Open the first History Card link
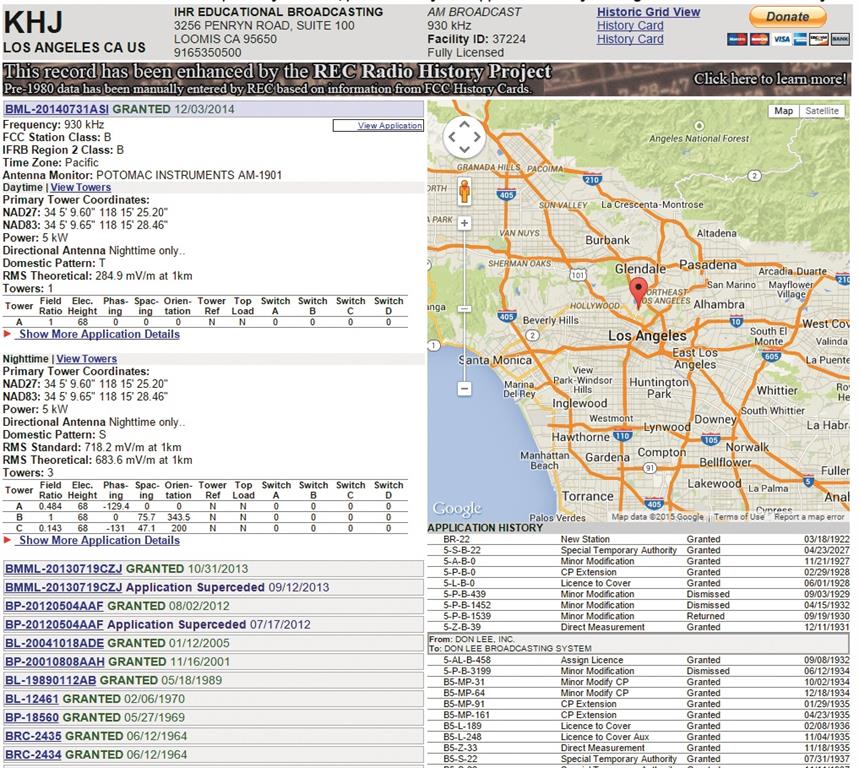Viewport: 859px width, 768px height. [630, 26]
